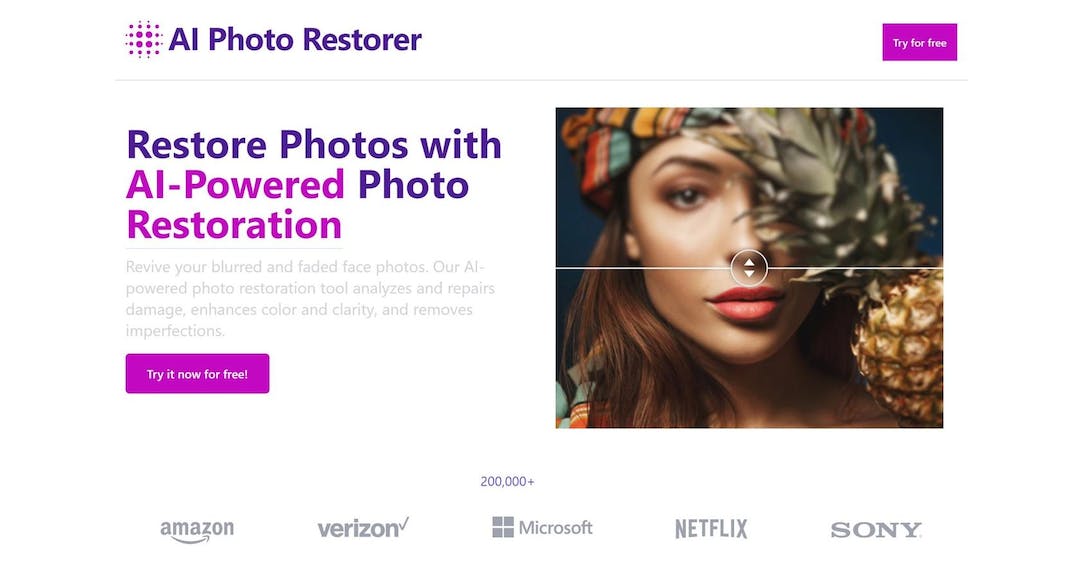Click the Microsoft wordmark text

(x=556, y=528)
